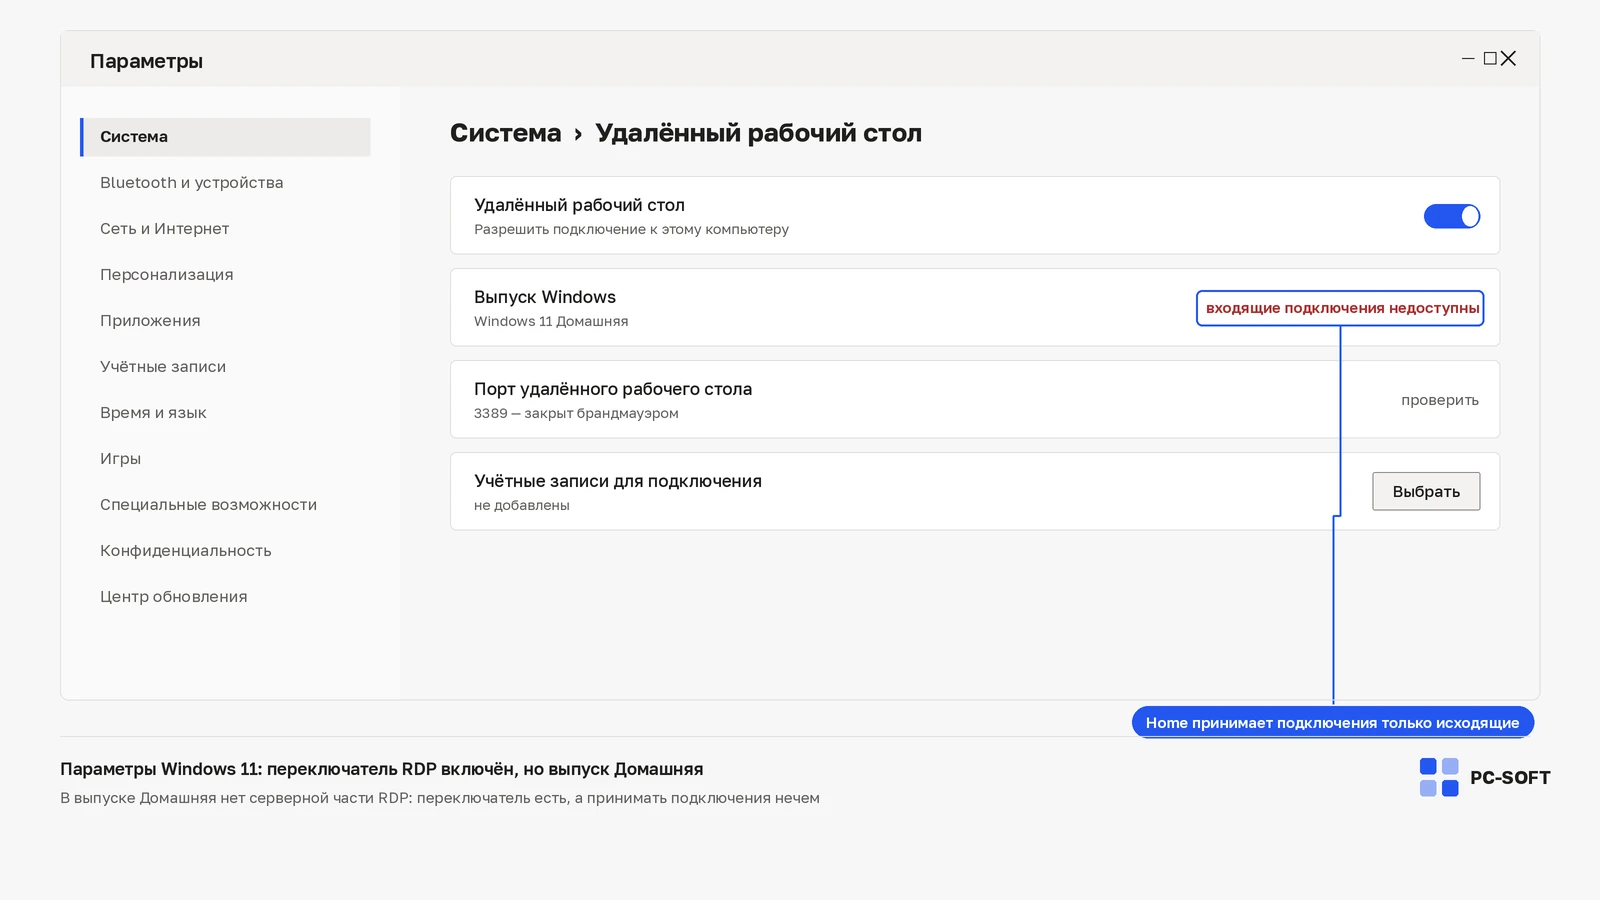The height and width of the screenshot is (900, 1600).
Task: Click не добавлены text
Action: pyautogui.click(x=522, y=505)
